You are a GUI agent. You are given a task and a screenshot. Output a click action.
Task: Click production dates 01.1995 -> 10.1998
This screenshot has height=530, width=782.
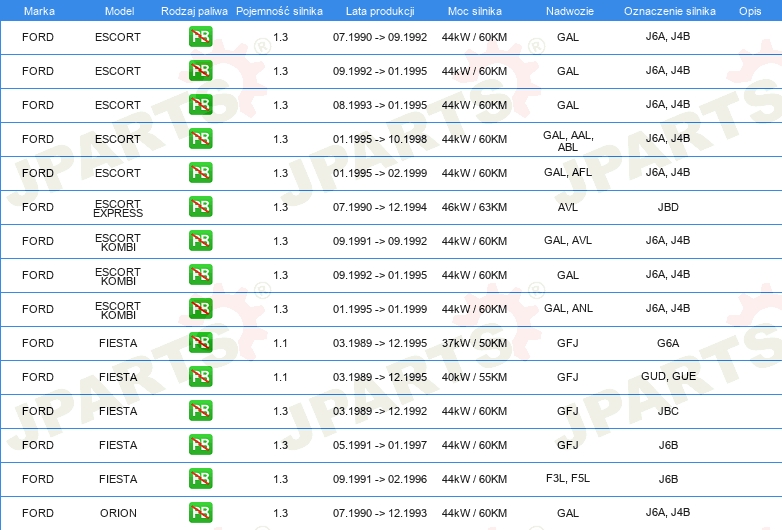(380, 139)
